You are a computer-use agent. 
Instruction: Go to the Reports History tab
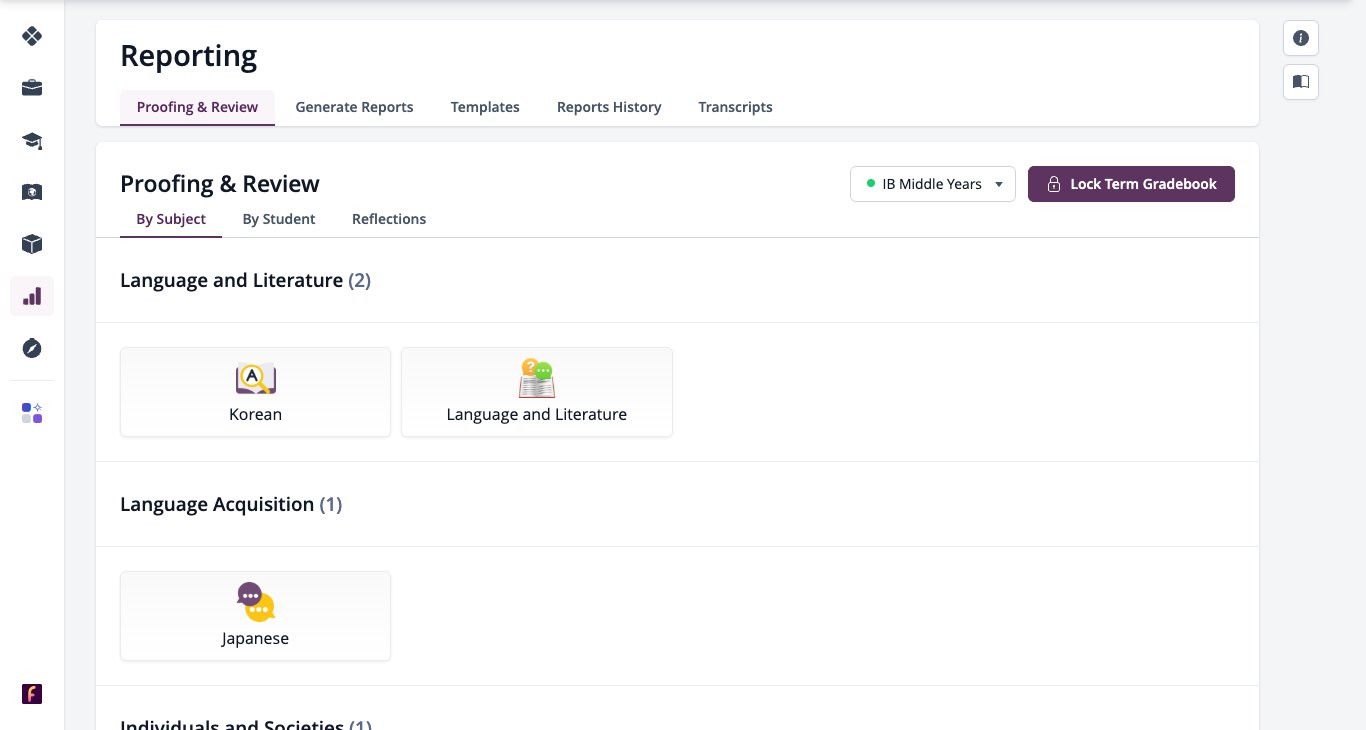(609, 107)
